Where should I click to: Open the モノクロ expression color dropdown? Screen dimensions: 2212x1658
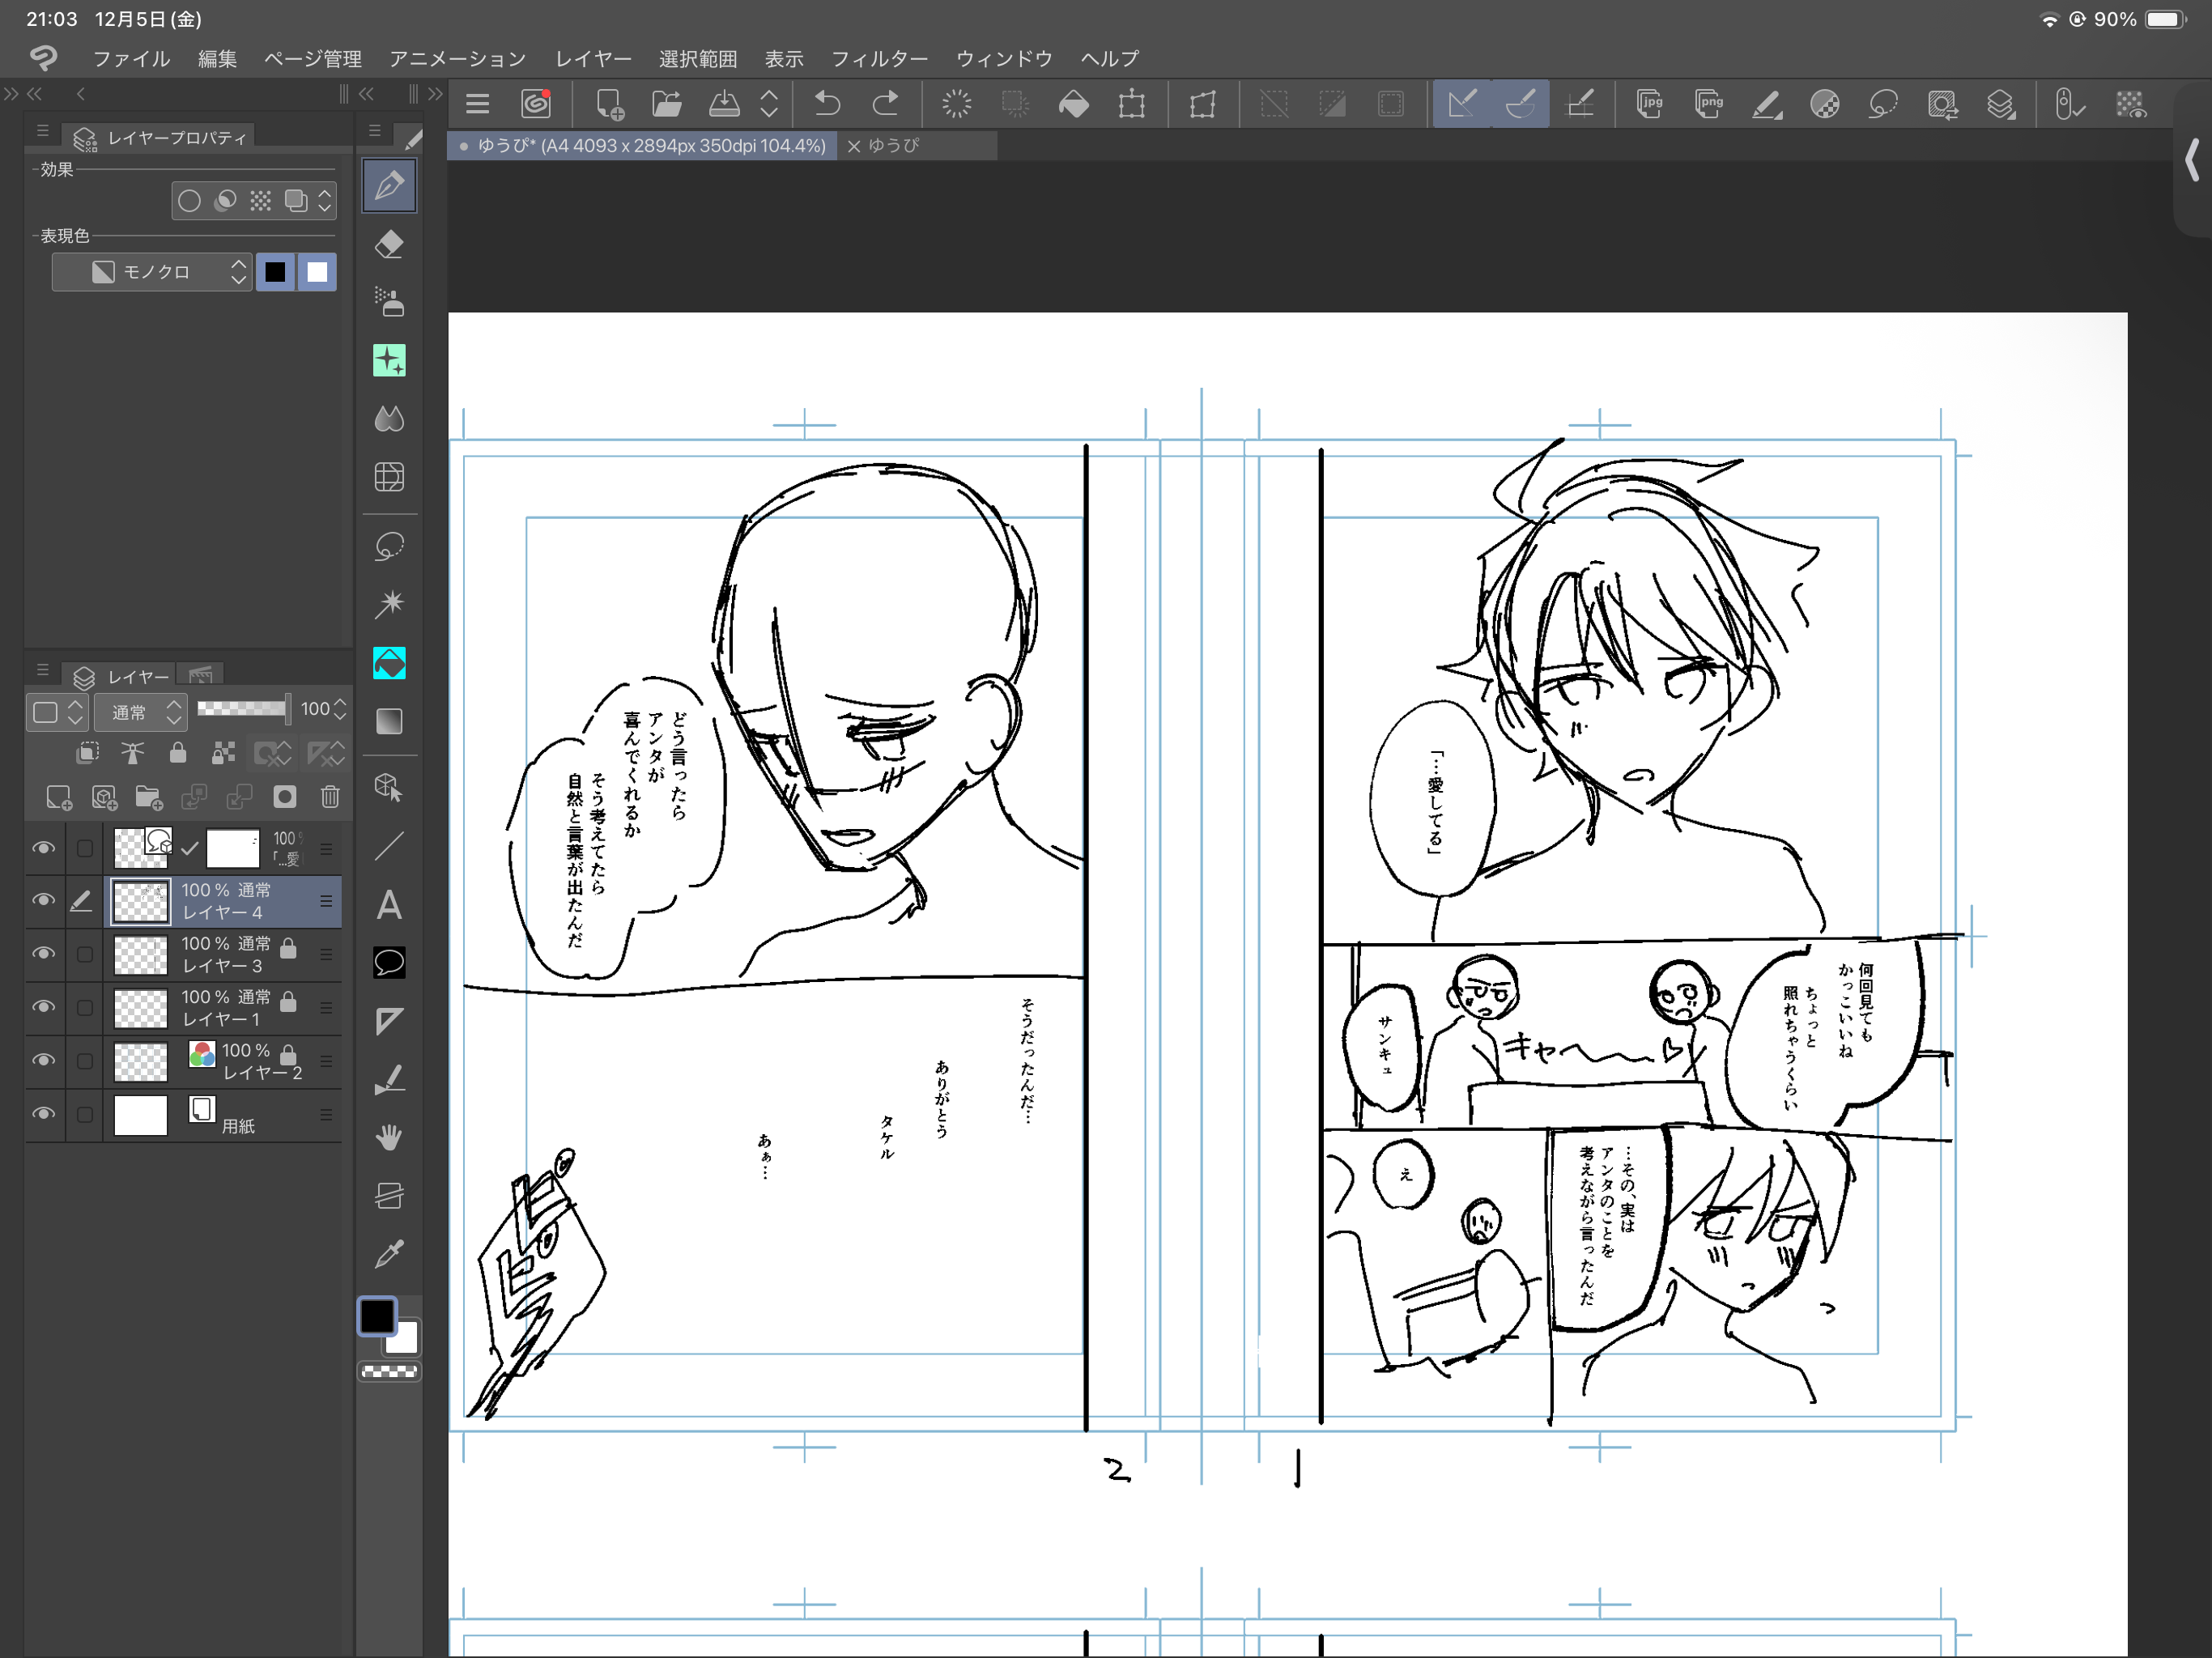[x=152, y=272]
